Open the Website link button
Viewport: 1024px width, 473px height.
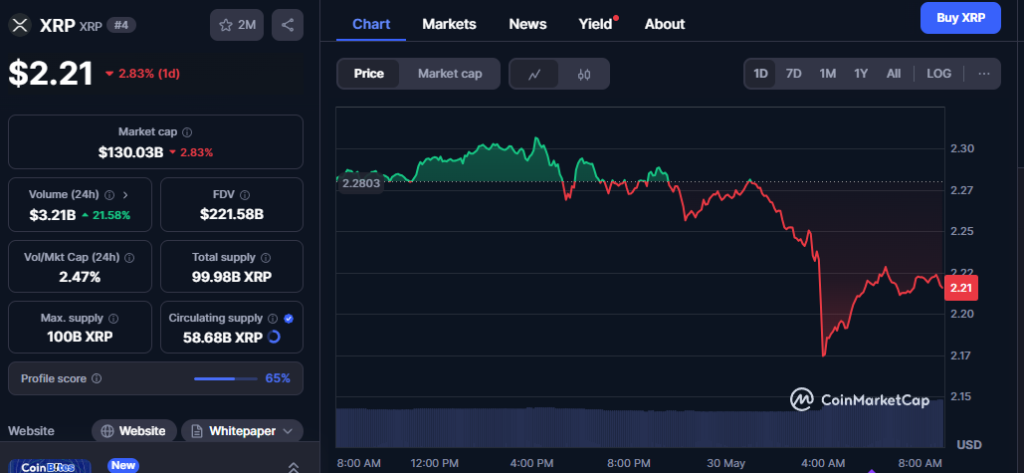coord(135,431)
